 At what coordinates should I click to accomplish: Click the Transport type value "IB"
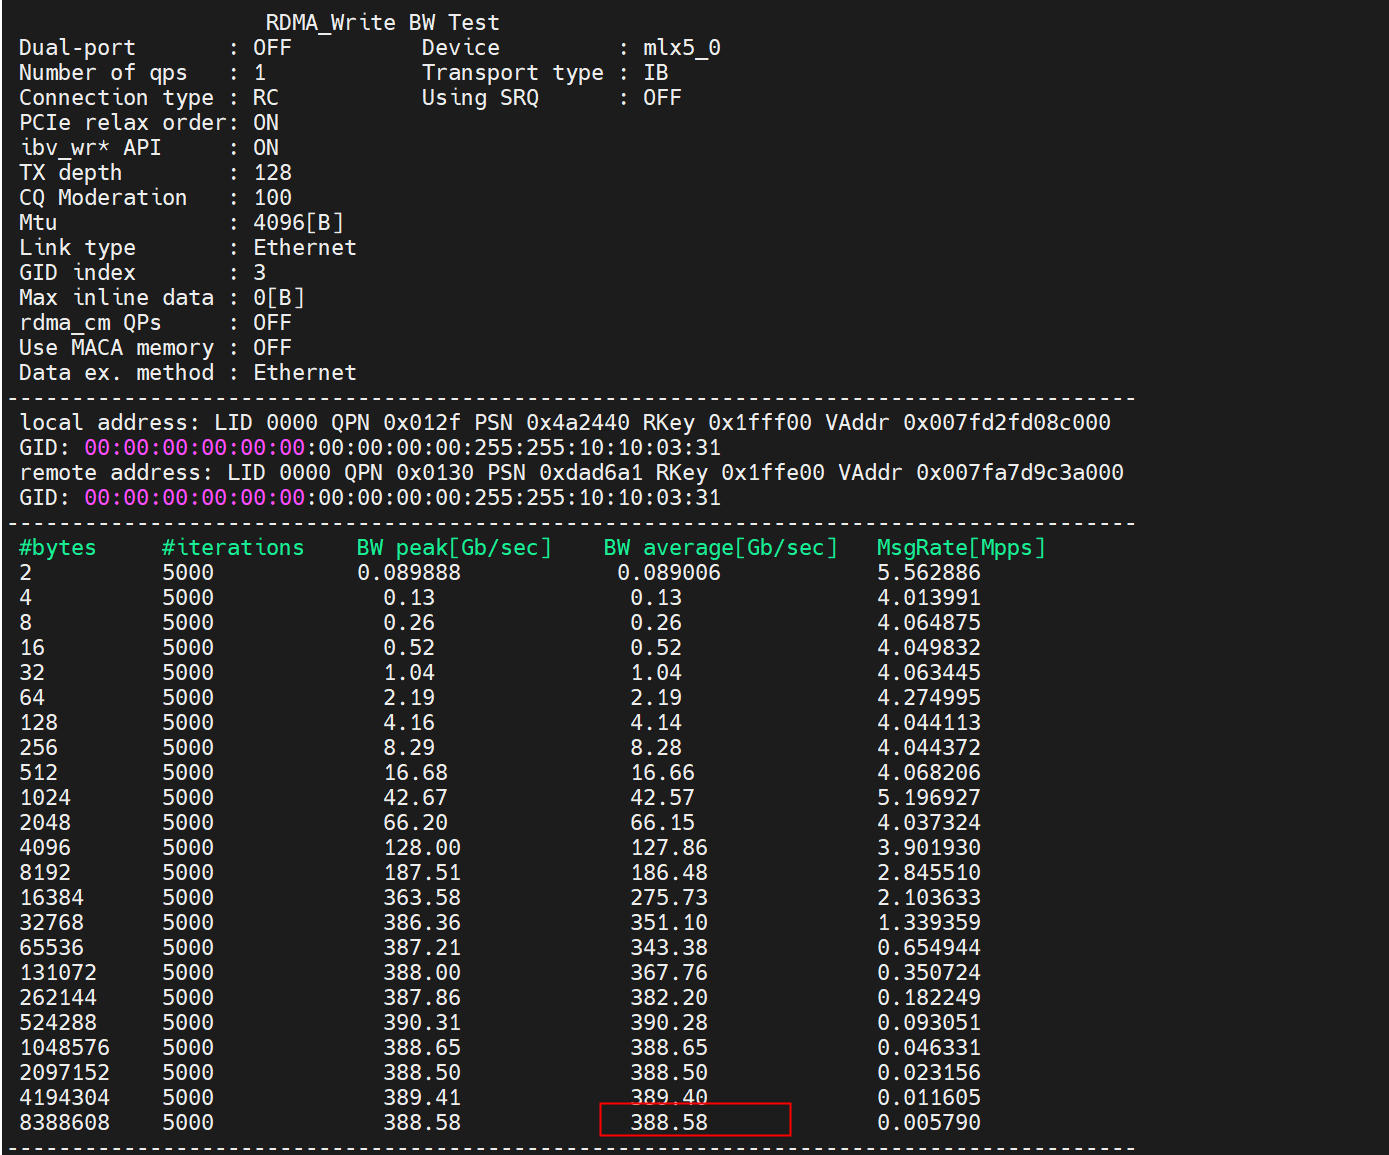pos(655,72)
